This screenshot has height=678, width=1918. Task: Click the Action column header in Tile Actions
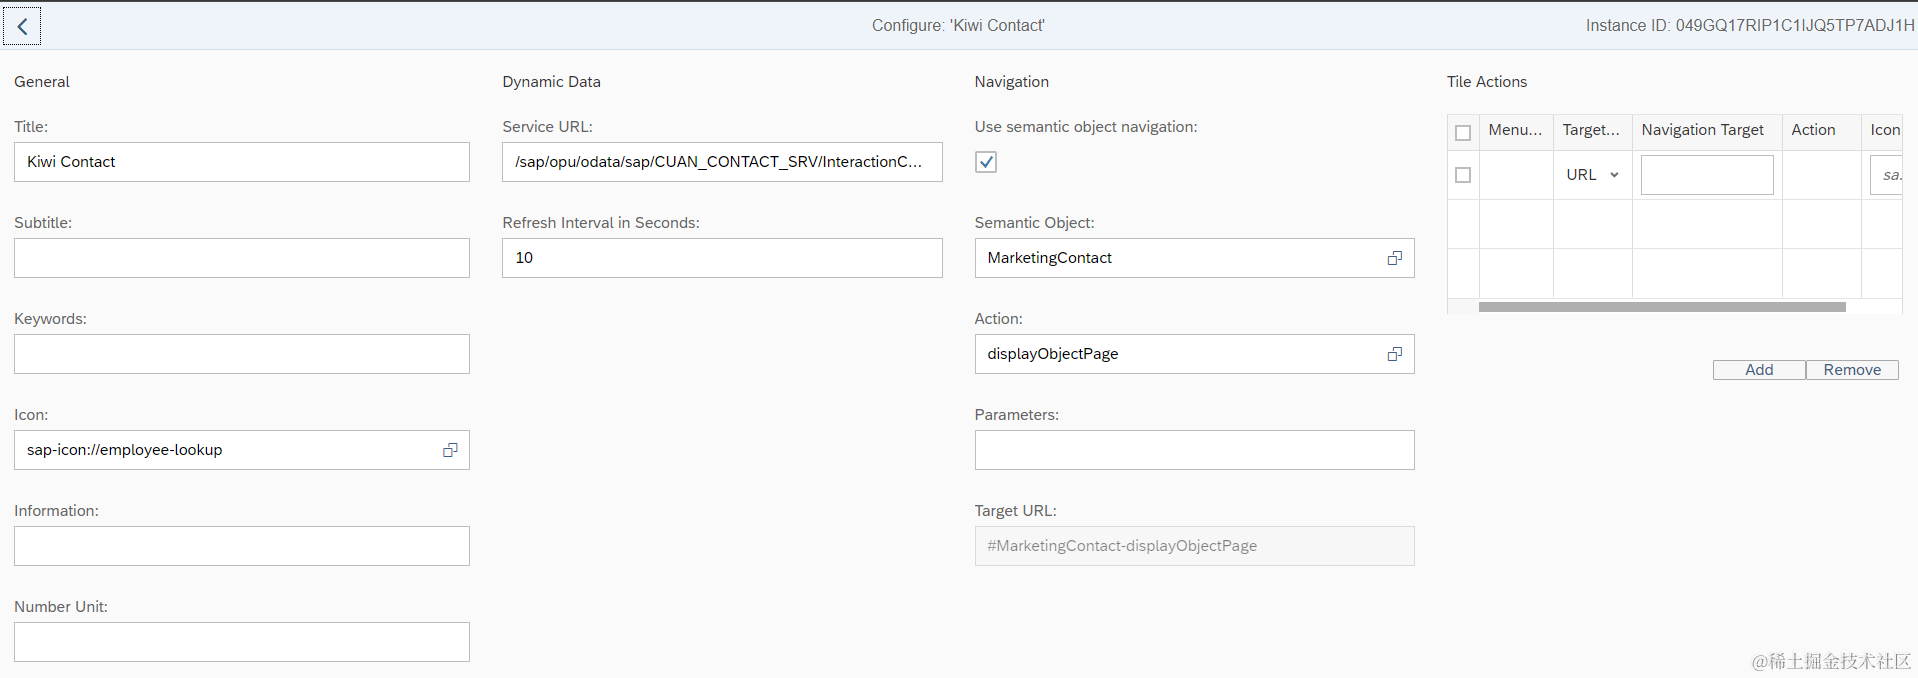click(1813, 130)
